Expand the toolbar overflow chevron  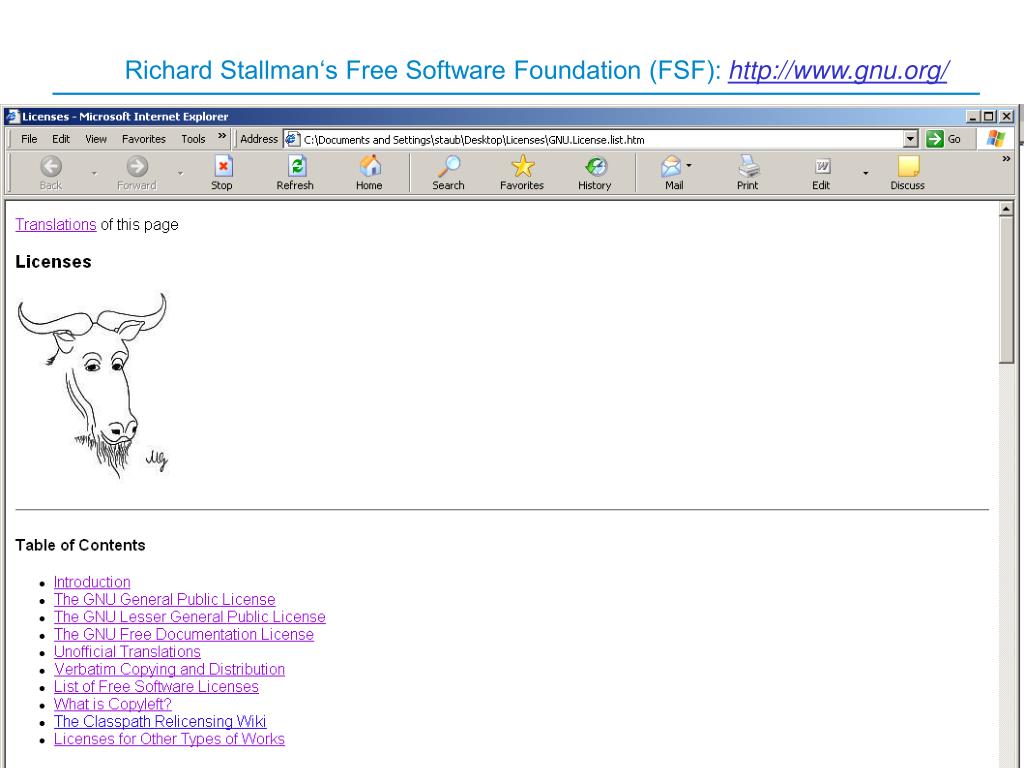[1006, 159]
